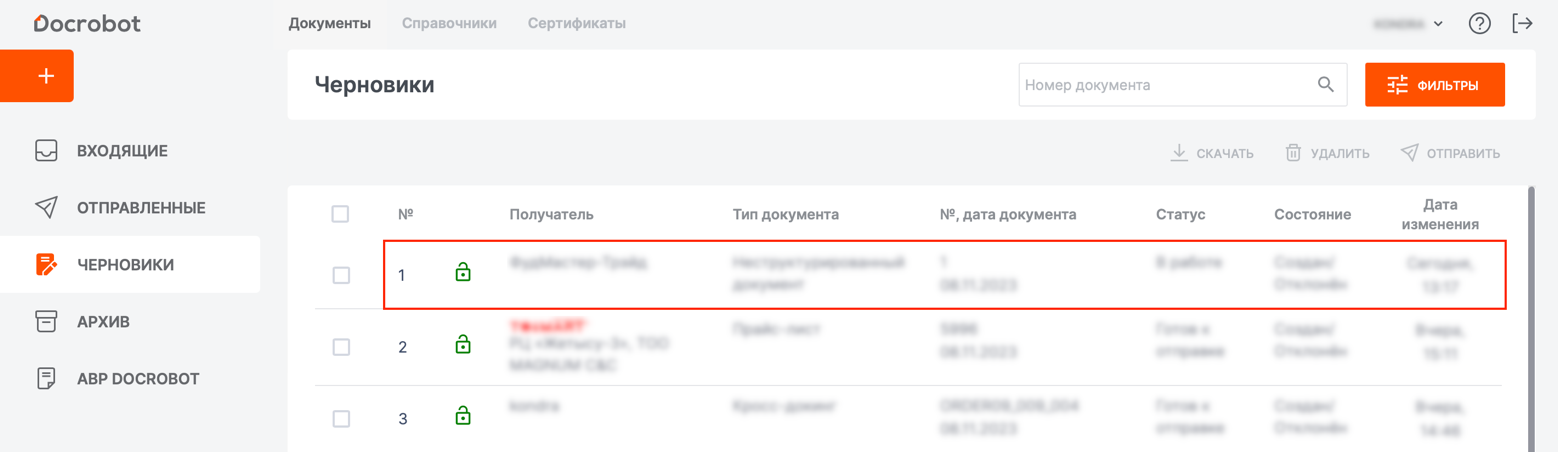Screen dimensions: 1558x452
Task: Click green lock icon in row 2
Action: click(462, 345)
